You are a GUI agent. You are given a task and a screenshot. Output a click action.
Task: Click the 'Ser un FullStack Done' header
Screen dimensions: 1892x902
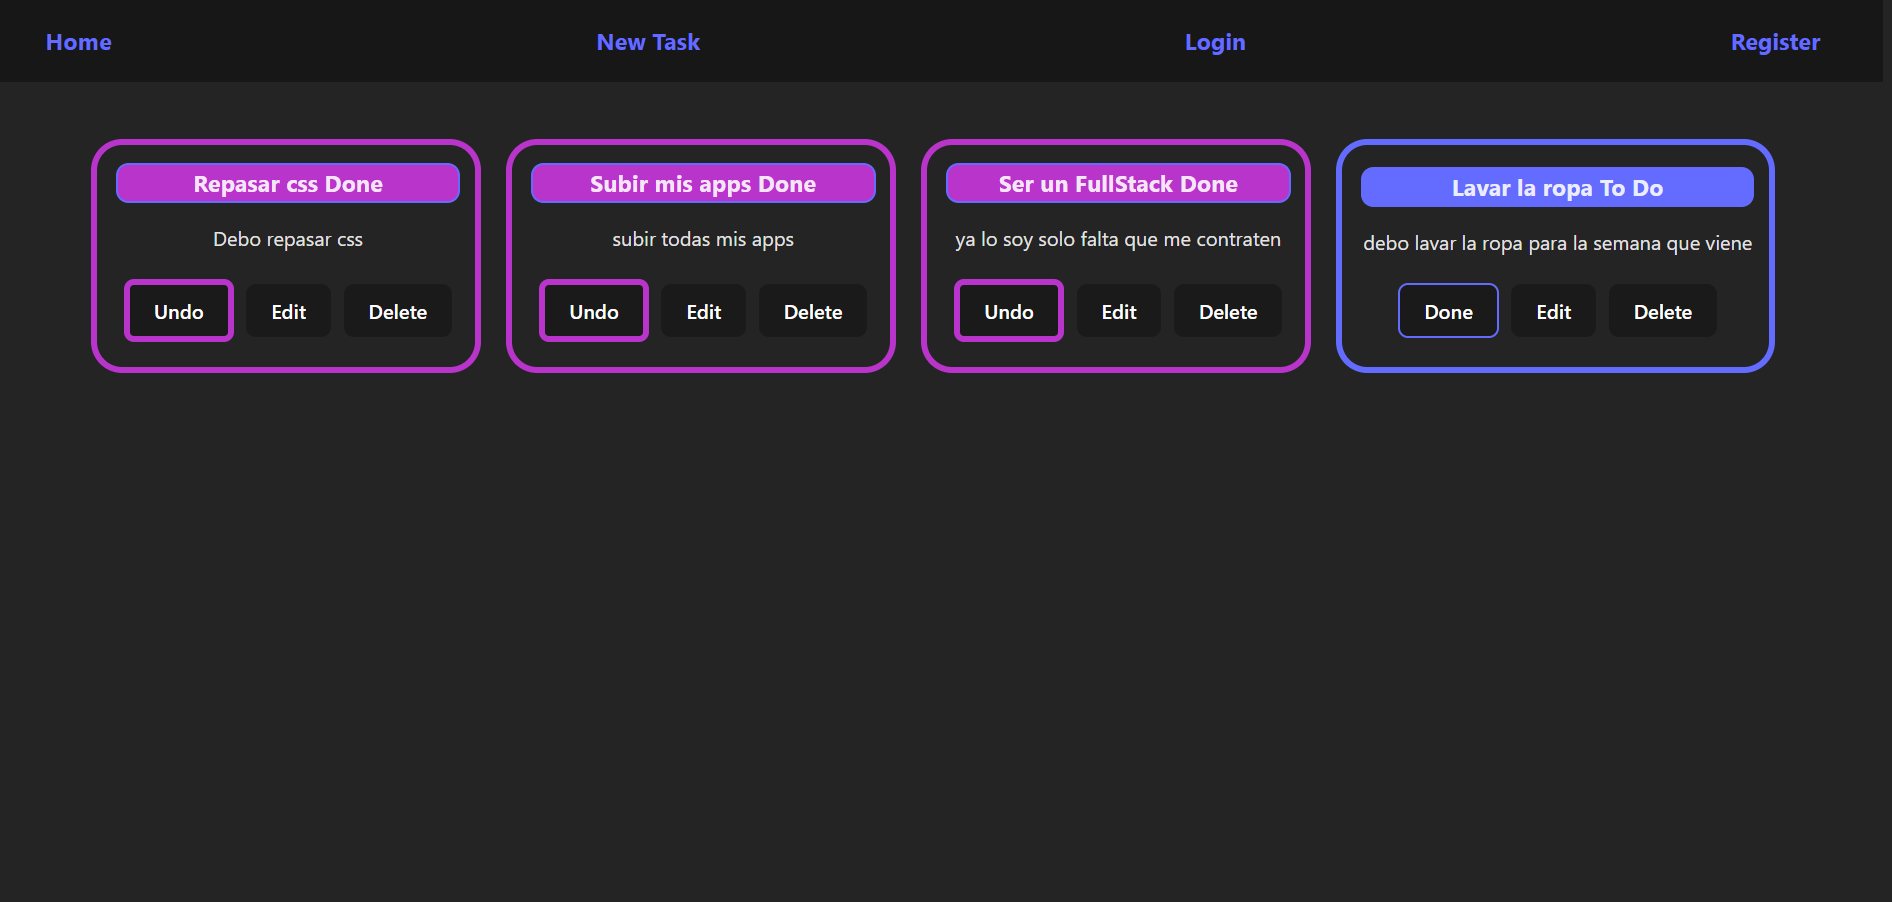pyautogui.click(x=1117, y=184)
